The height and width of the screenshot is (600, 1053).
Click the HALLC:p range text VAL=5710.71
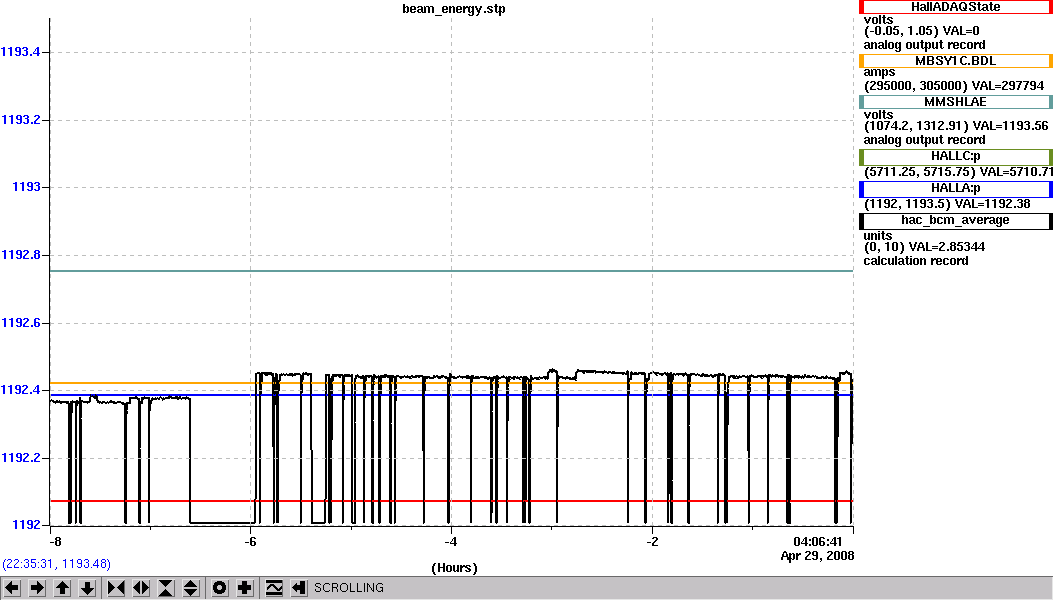click(x=1015, y=171)
